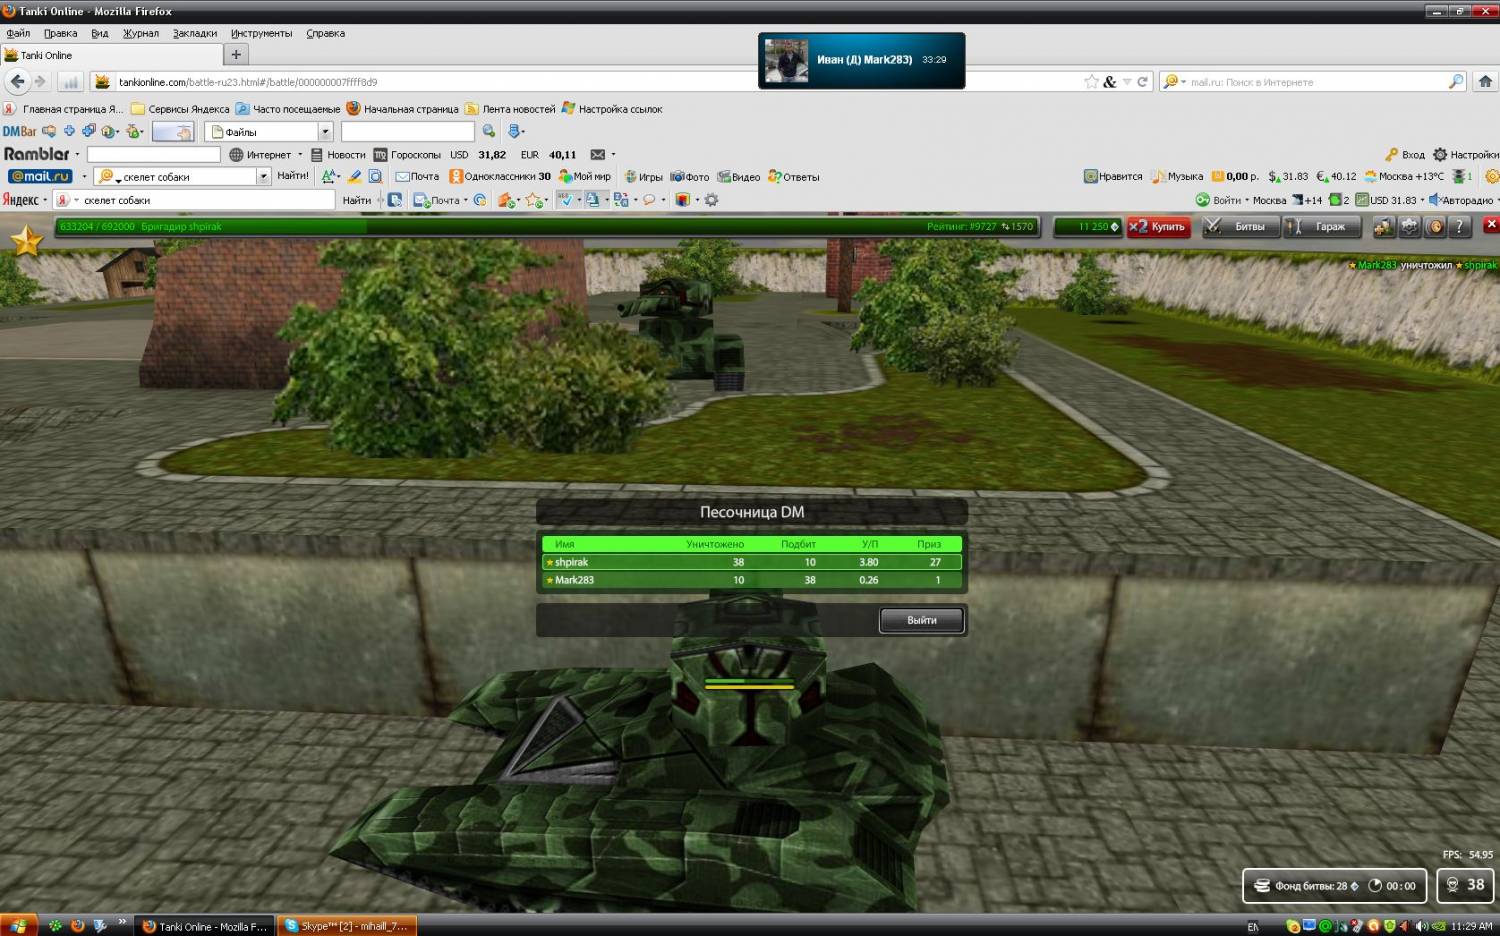
Task: Open the Закладки menu
Action: pyautogui.click(x=195, y=33)
